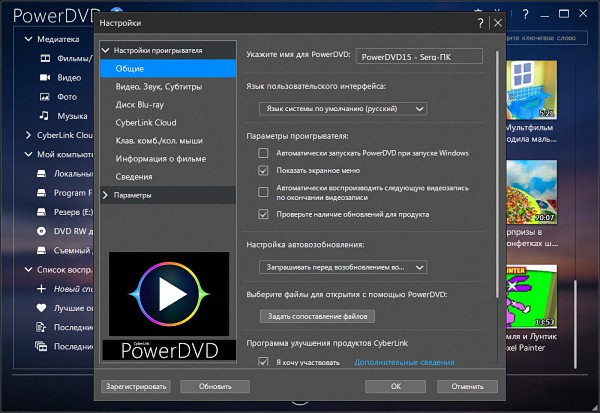The width and height of the screenshot is (600, 413).
Task: Click the Photo icon in sidebar
Action: (45, 97)
